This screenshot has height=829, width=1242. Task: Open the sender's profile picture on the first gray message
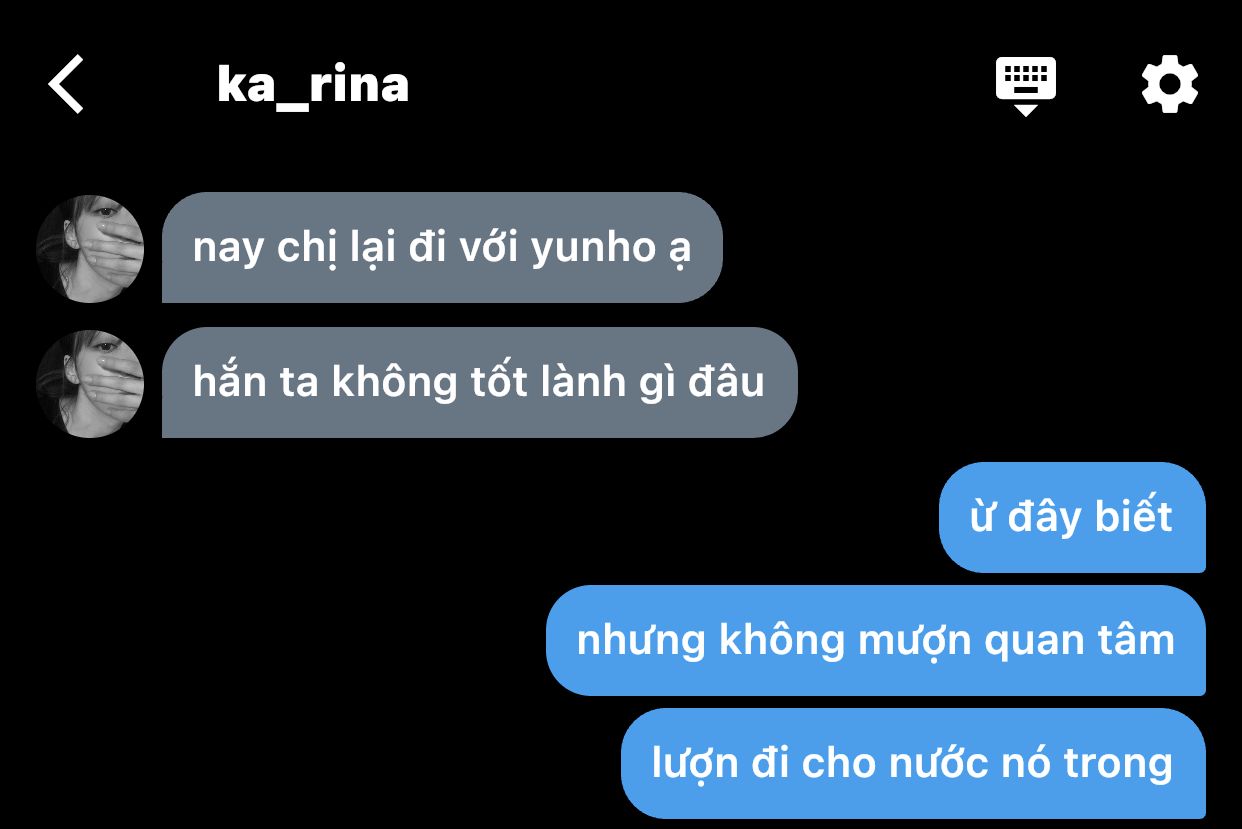click(x=90, y=249)
